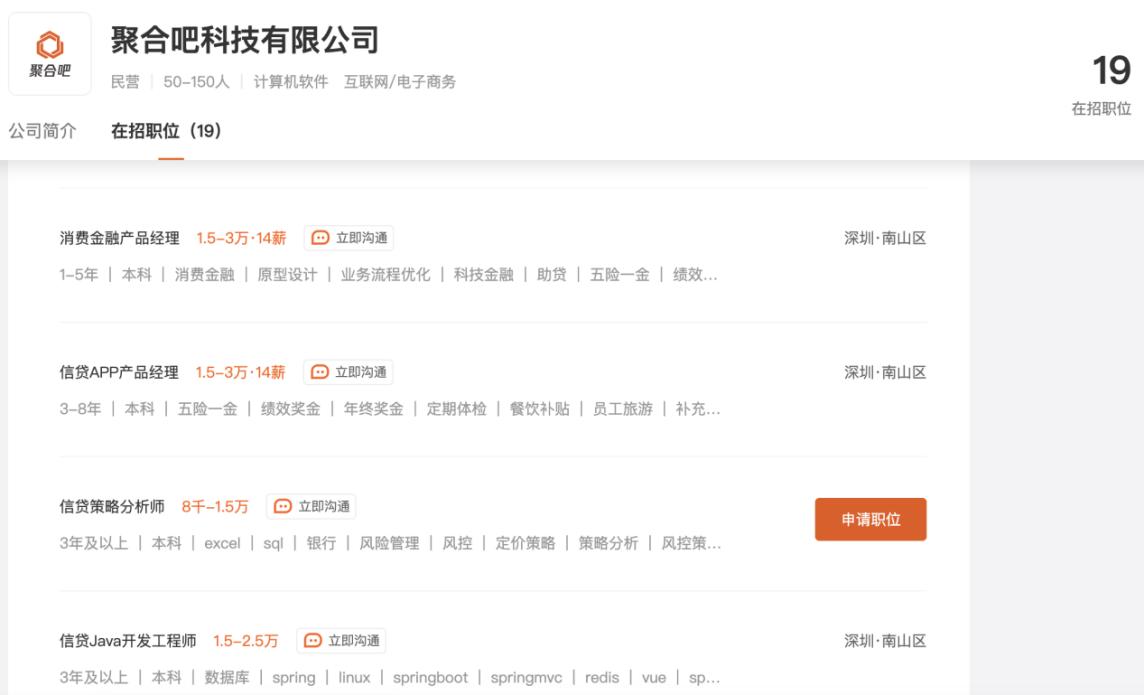Click 深圳·南山区 location for 消费金融产品经理
Image resolution: width=1144 pixels, height=695 pixels.
pos(885,238)
